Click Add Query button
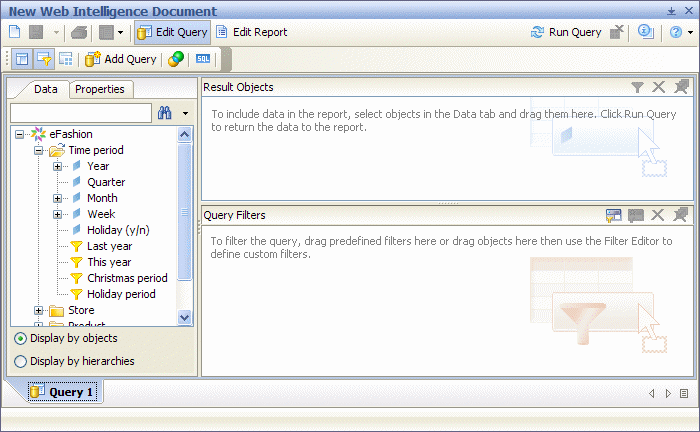The height and width of the screenshot is (432, 700). tap(121, 59)
